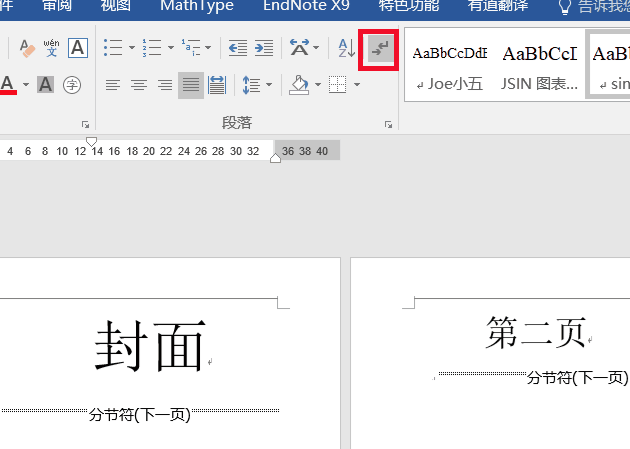The width and height of the screenshot is (630, 449).
Task: Apply paragraph shading fill
Action: click(300, 85)
